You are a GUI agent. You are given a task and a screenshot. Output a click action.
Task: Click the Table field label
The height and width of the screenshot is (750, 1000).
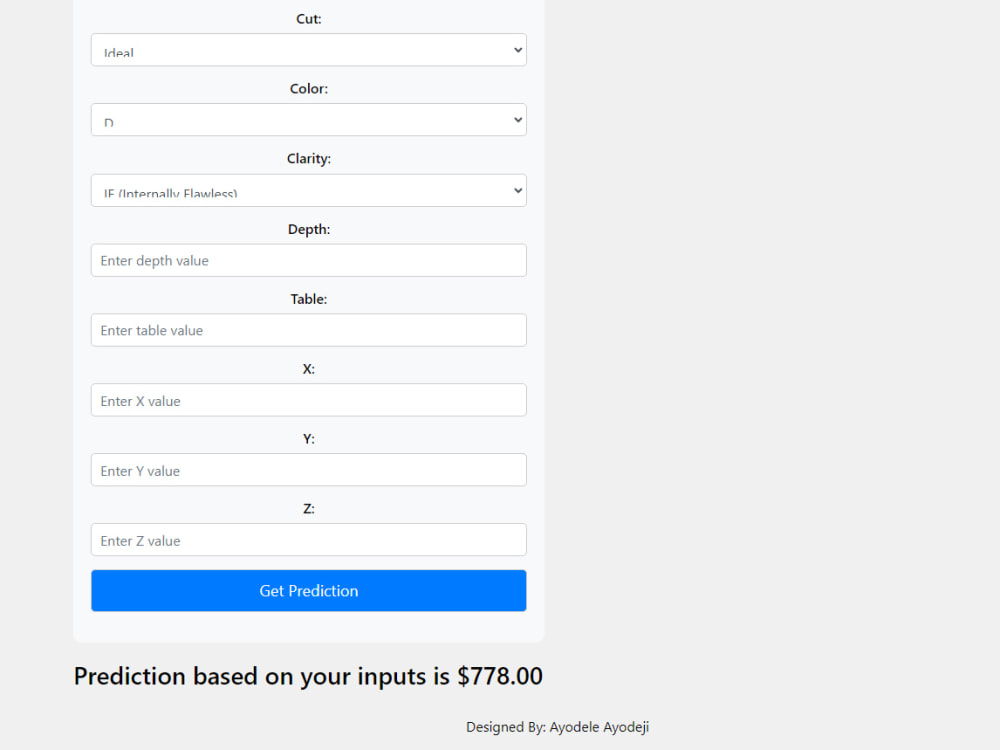click(309, 299)
